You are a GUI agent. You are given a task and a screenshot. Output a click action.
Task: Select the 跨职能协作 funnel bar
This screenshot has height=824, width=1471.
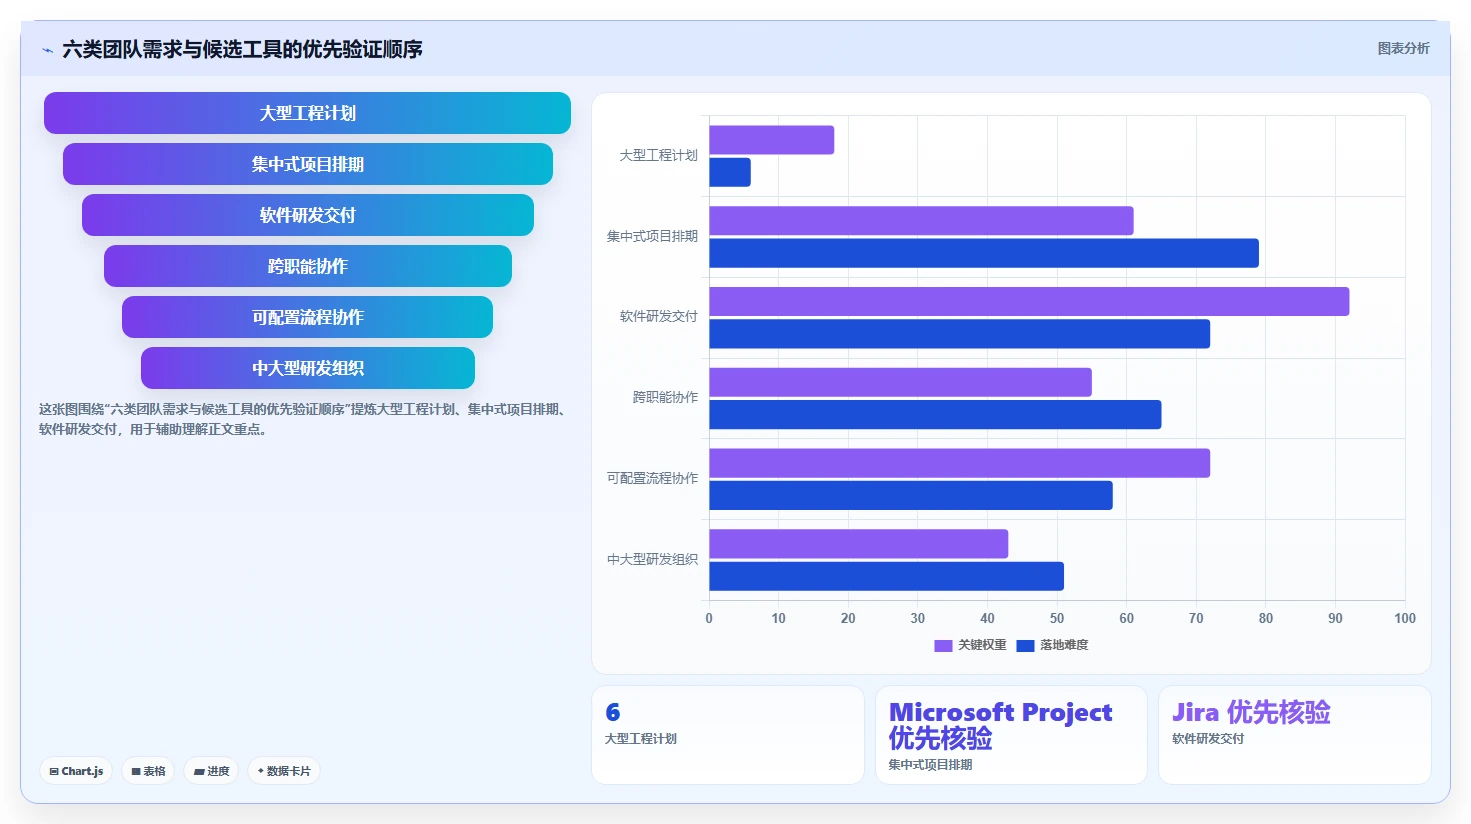307,266
